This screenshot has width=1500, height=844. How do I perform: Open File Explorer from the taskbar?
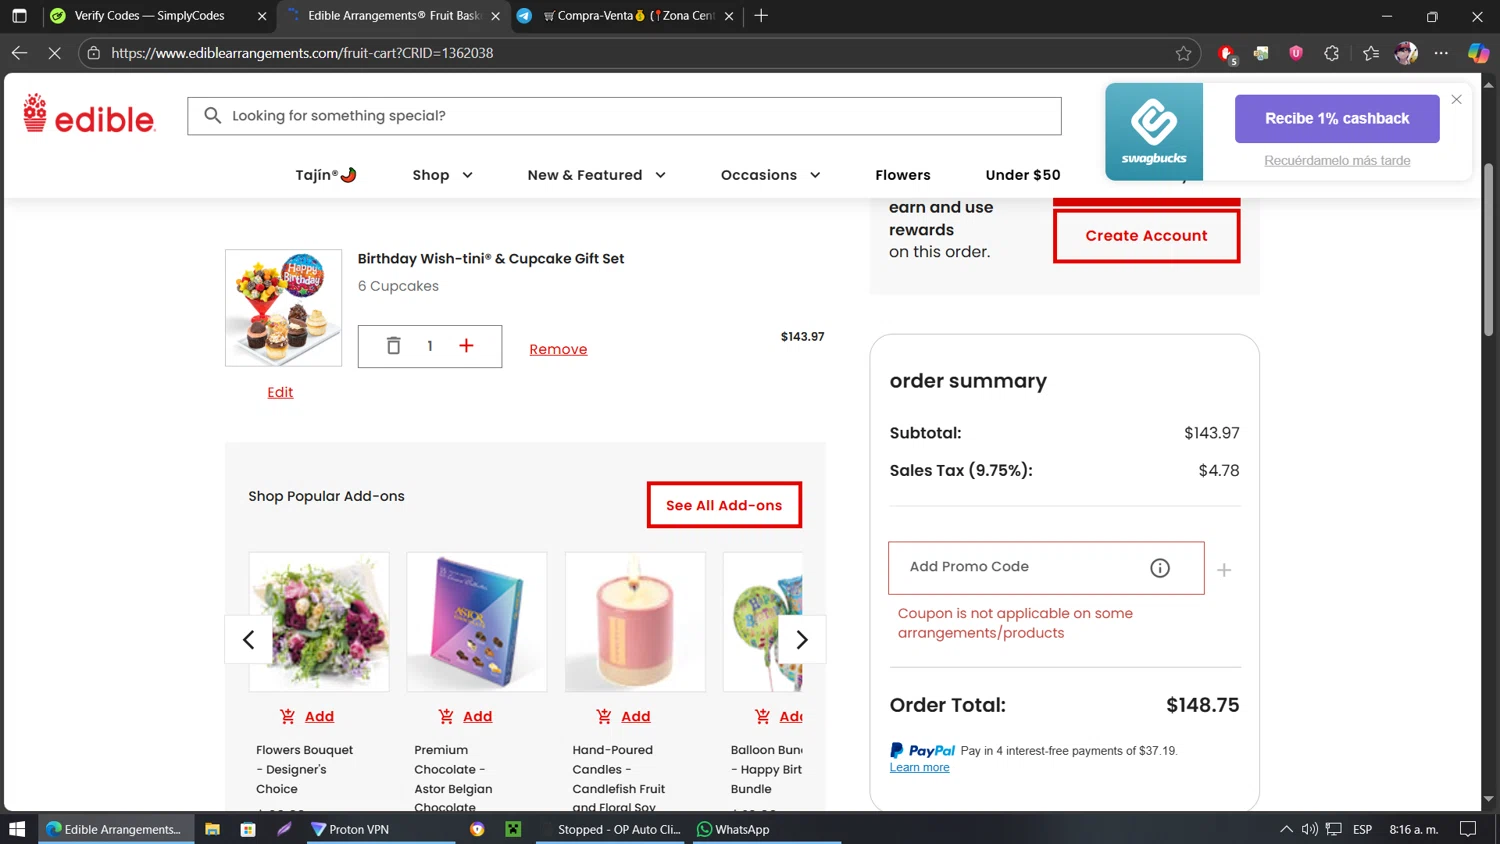(212, 829)
